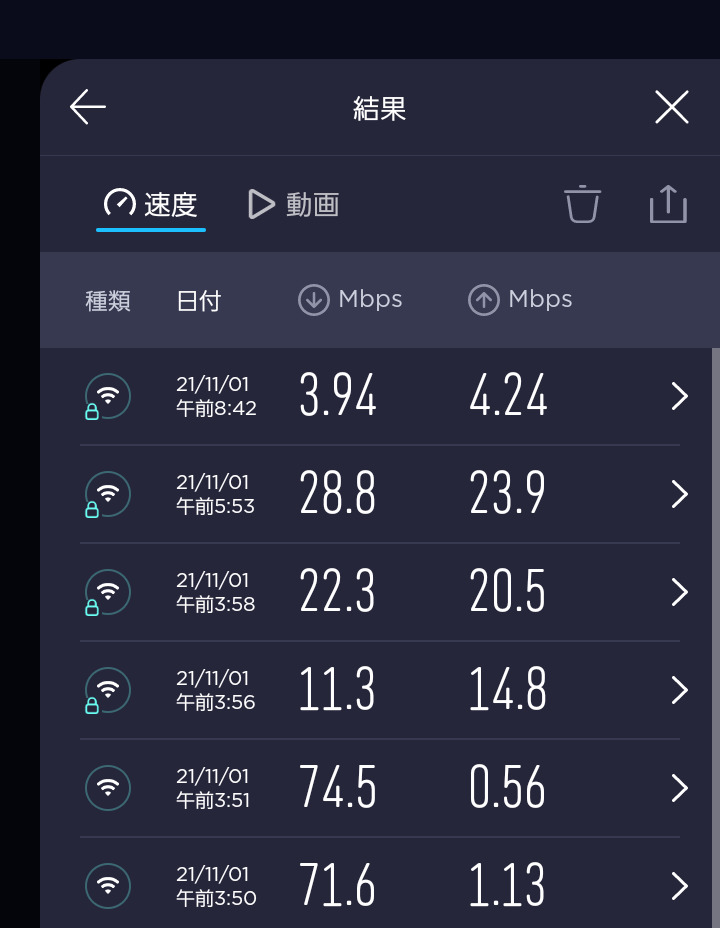The width and height of the screenshot is (720, 928).
Task: Switch to the 速度 speed tab
Action: 151,204
